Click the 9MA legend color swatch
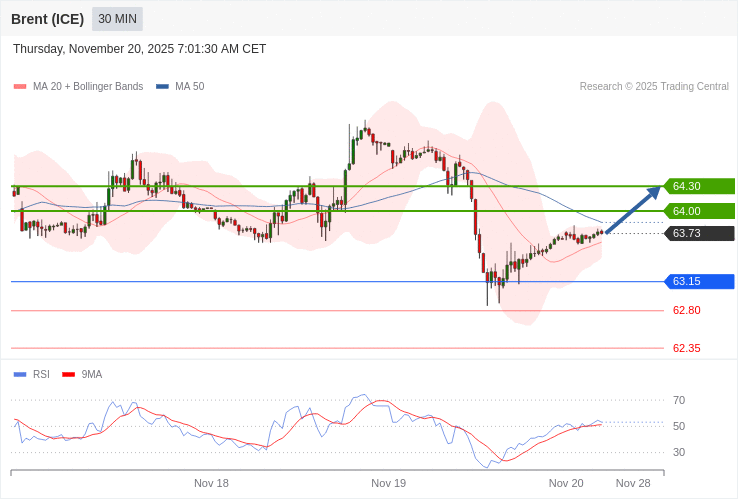Viewport: 738px width, 500px height. tap(68, 375)
